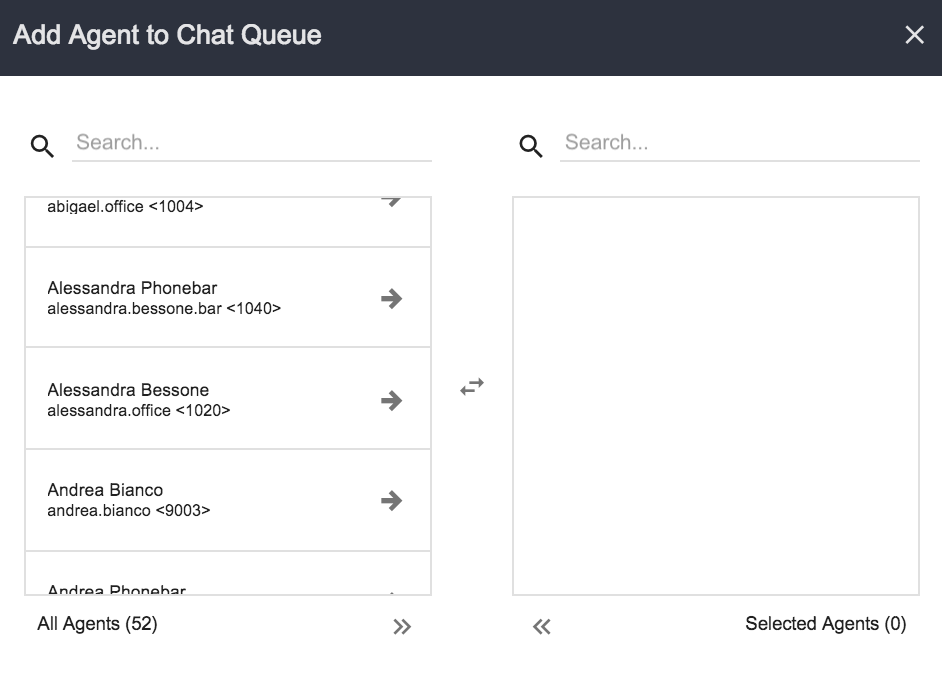Viewport: 942px width, 682px height.
Task: Click the swap arrows icon between lists
Action: 472,386
